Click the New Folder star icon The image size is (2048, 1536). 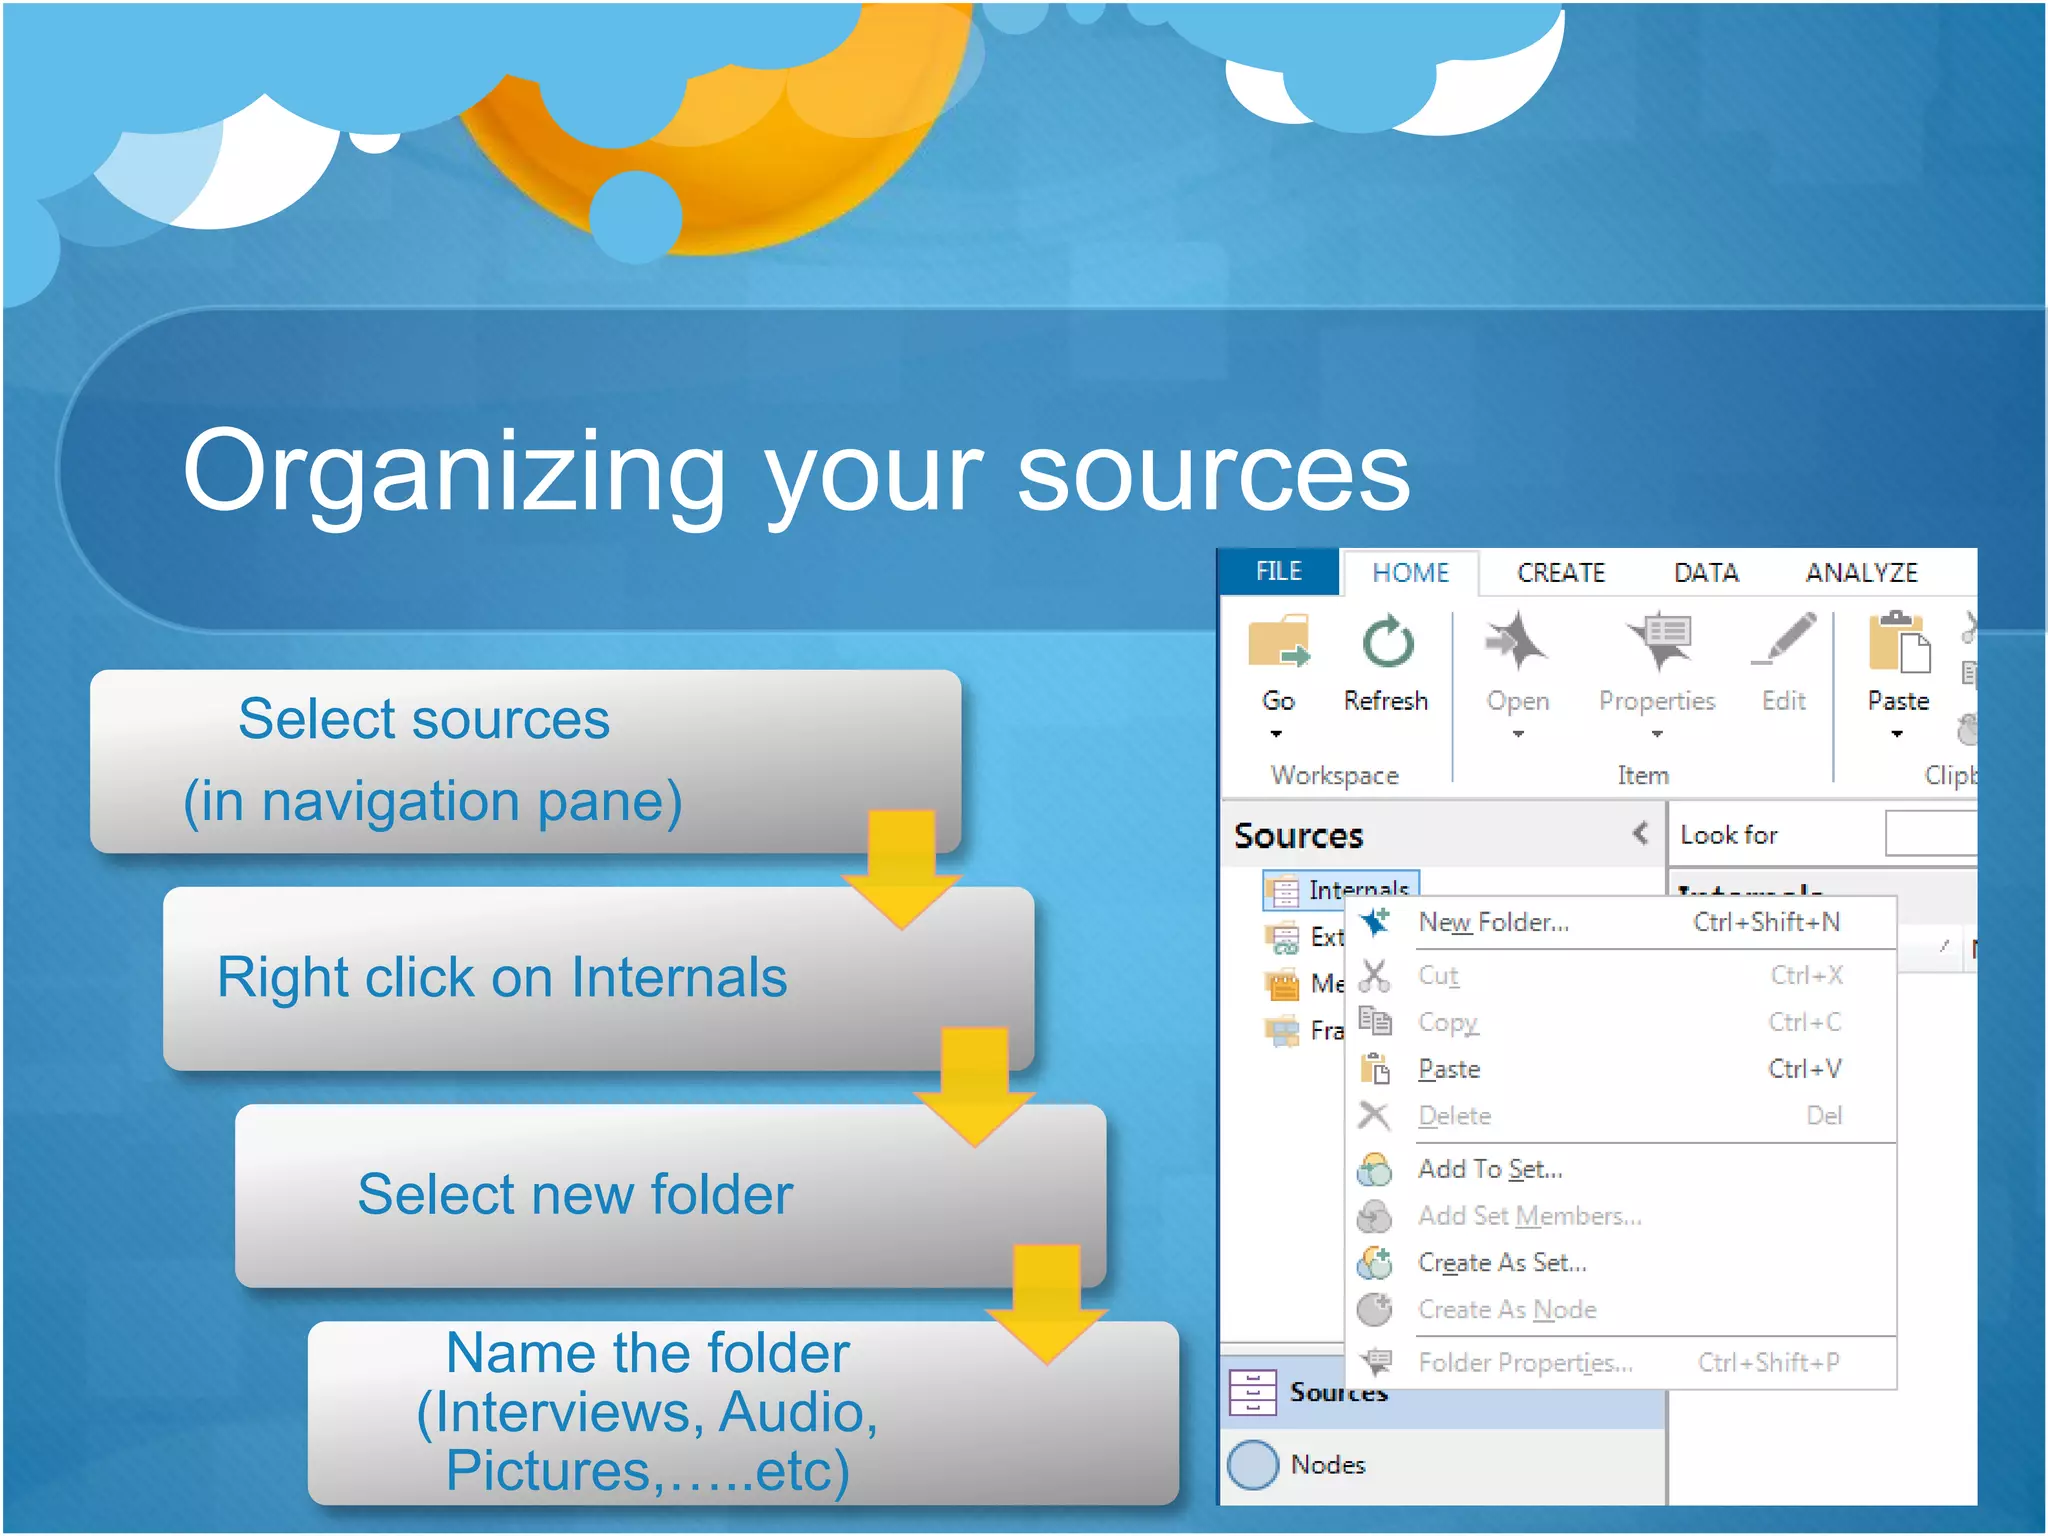(x=1375, y=922)
